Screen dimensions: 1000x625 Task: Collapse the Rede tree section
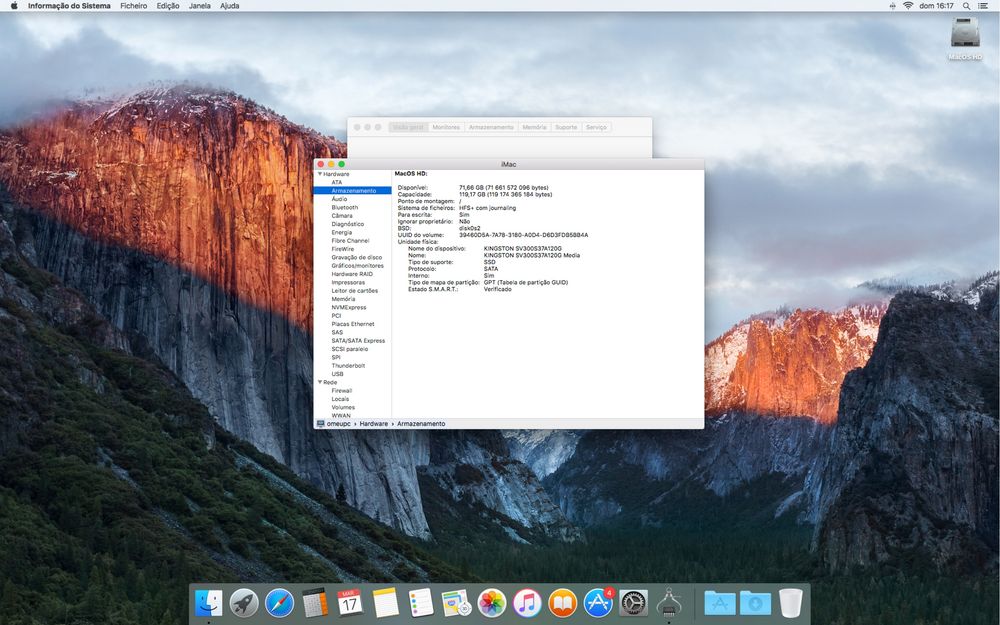pos(320,382)
